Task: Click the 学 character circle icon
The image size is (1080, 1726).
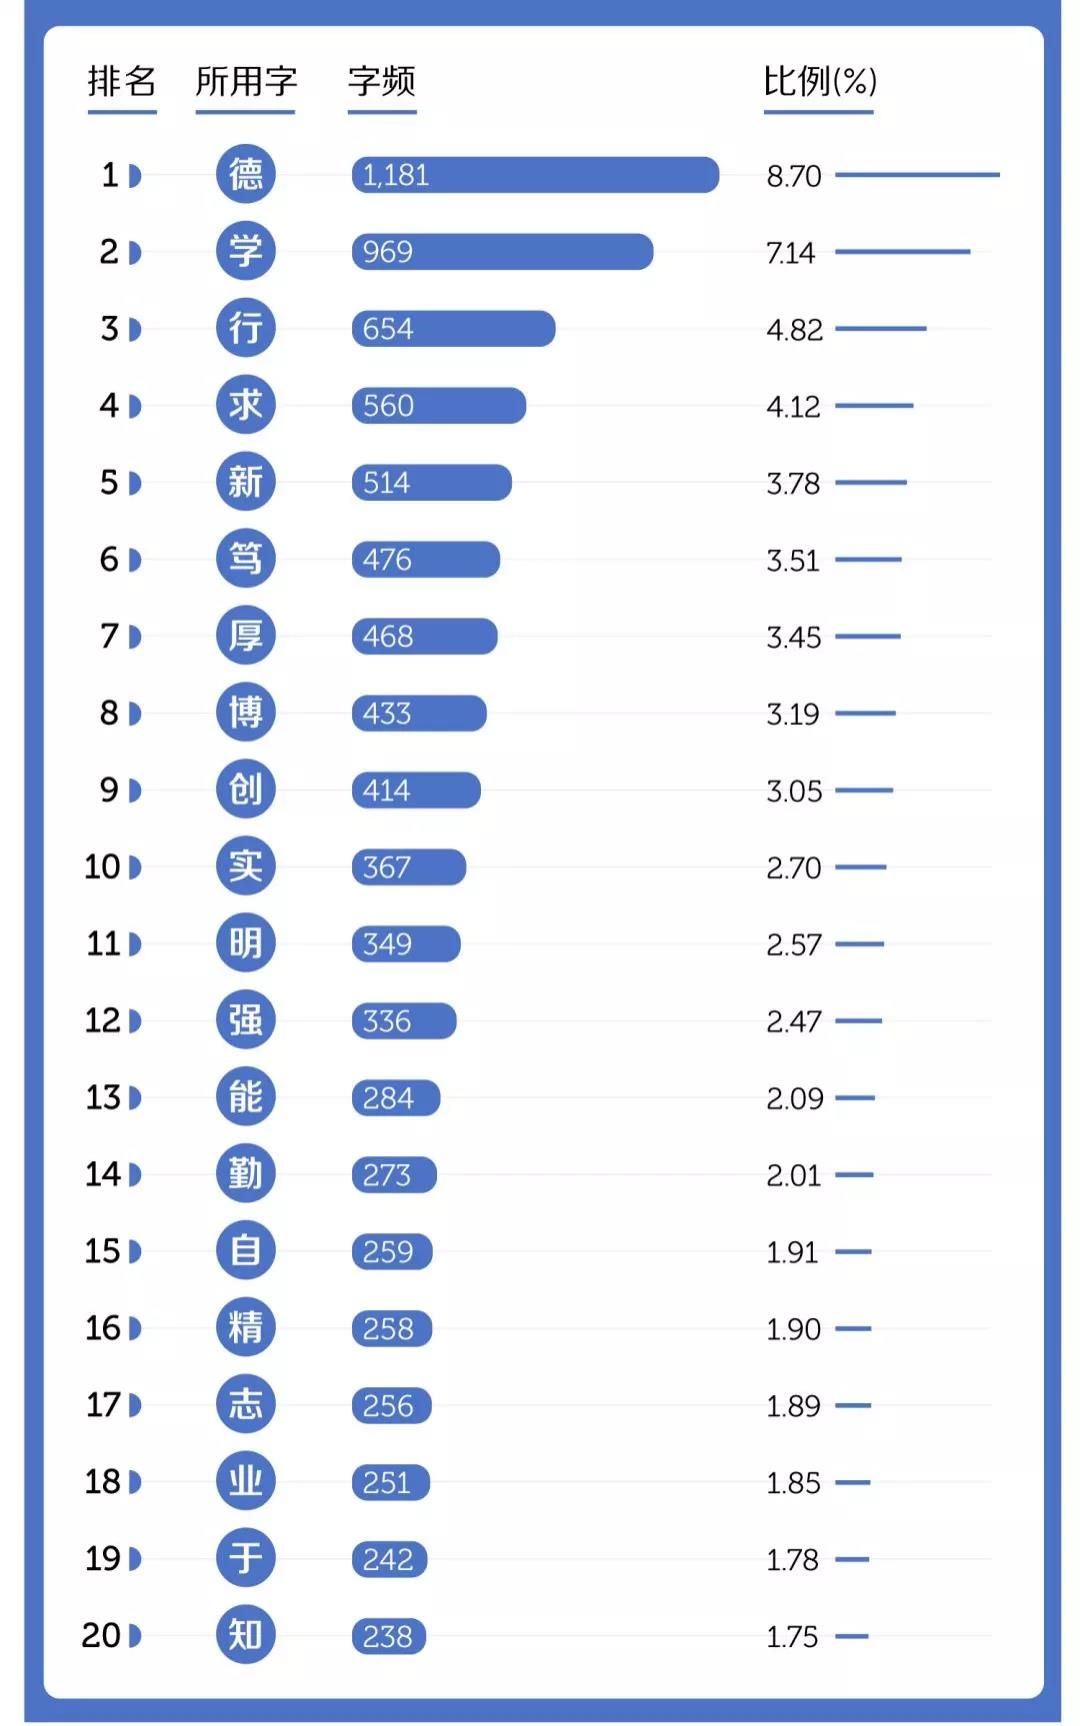Action: pos(246,251)
